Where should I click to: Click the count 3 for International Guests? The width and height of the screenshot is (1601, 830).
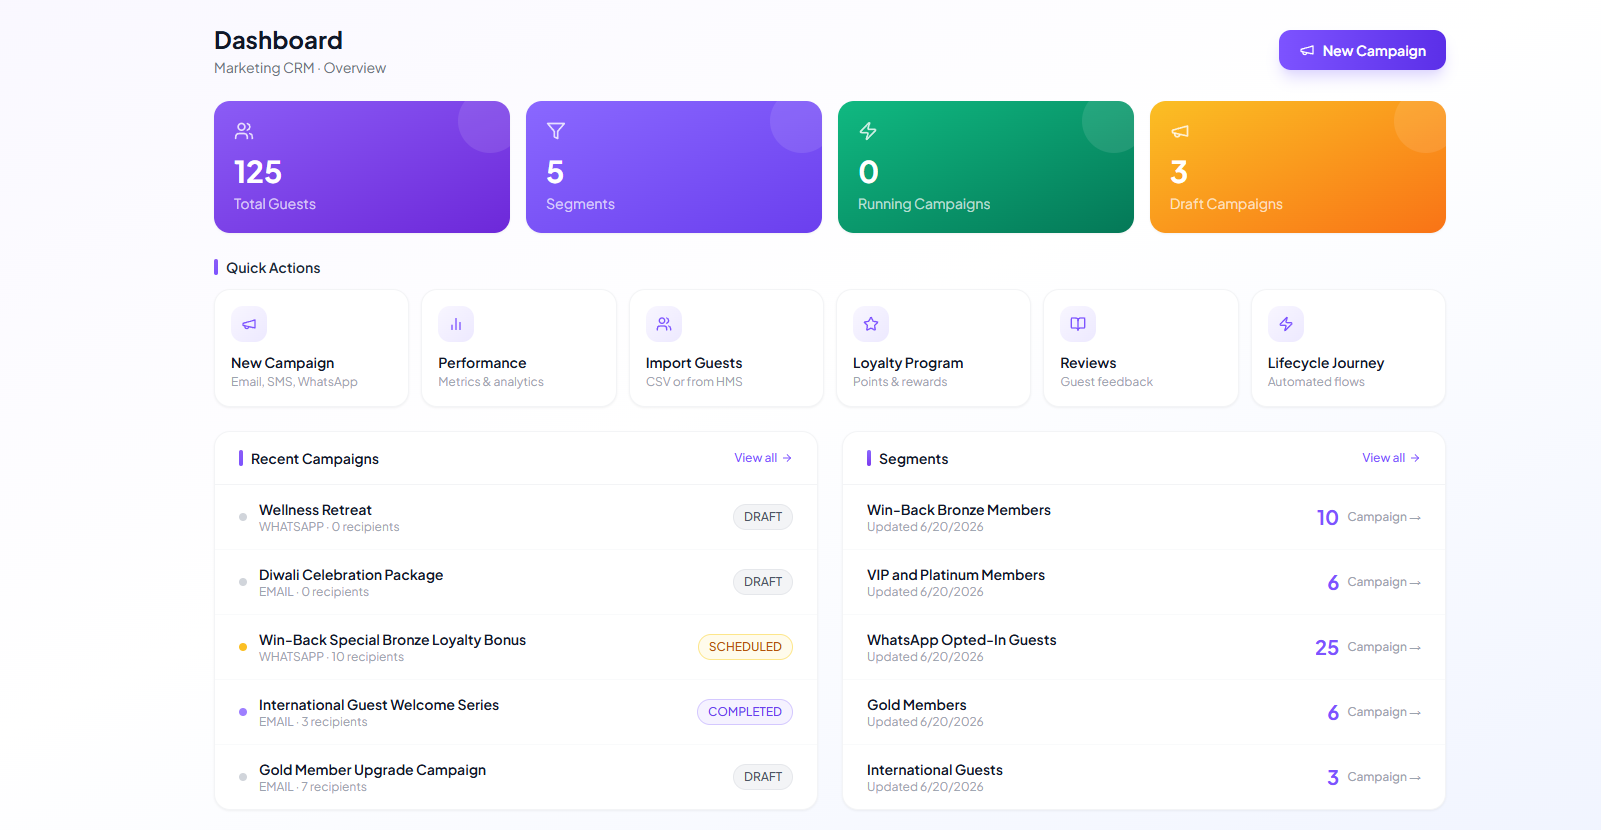pos(1333,778)
